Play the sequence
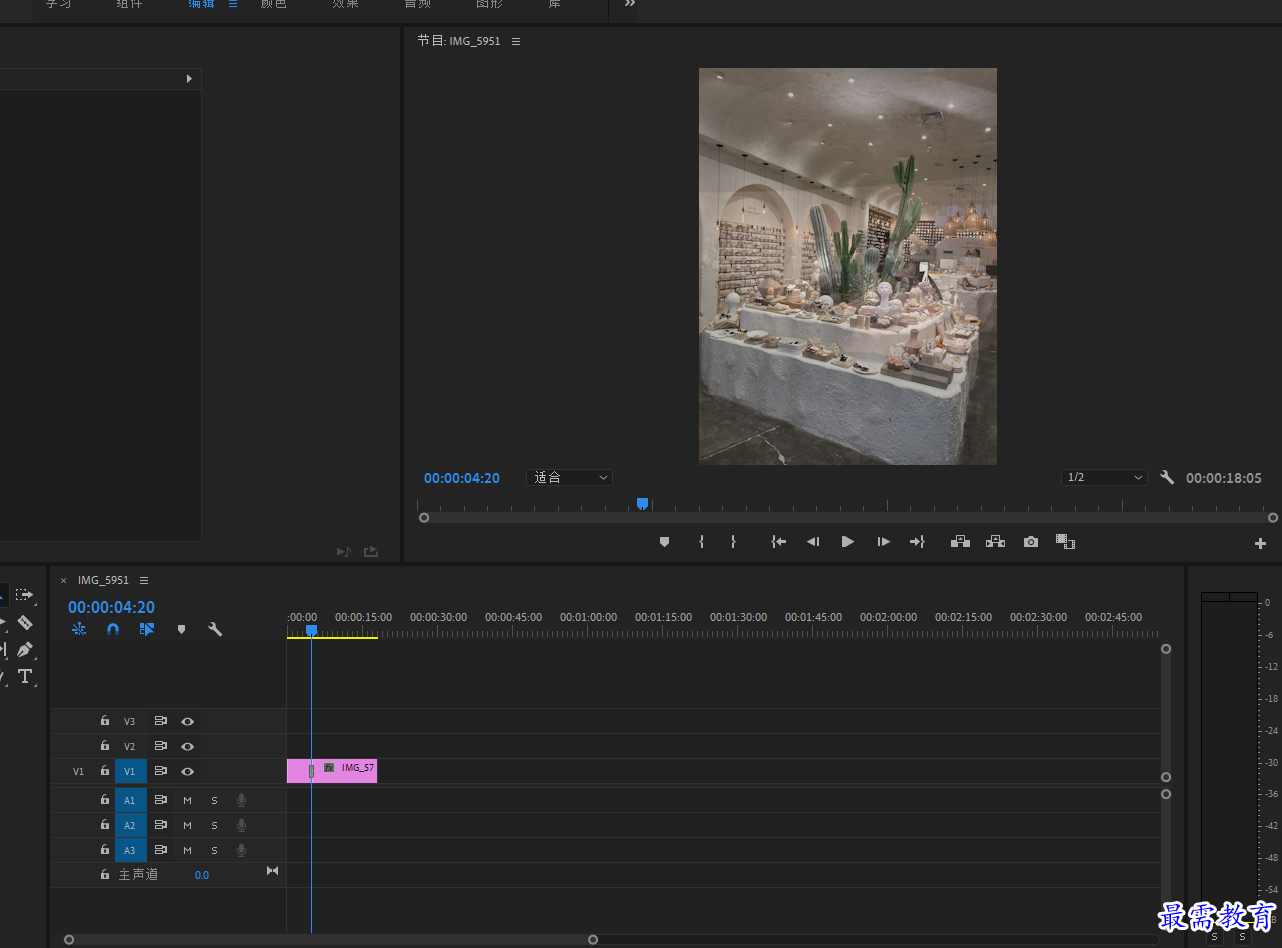1282x948 pixels. (x=848, y=542)
